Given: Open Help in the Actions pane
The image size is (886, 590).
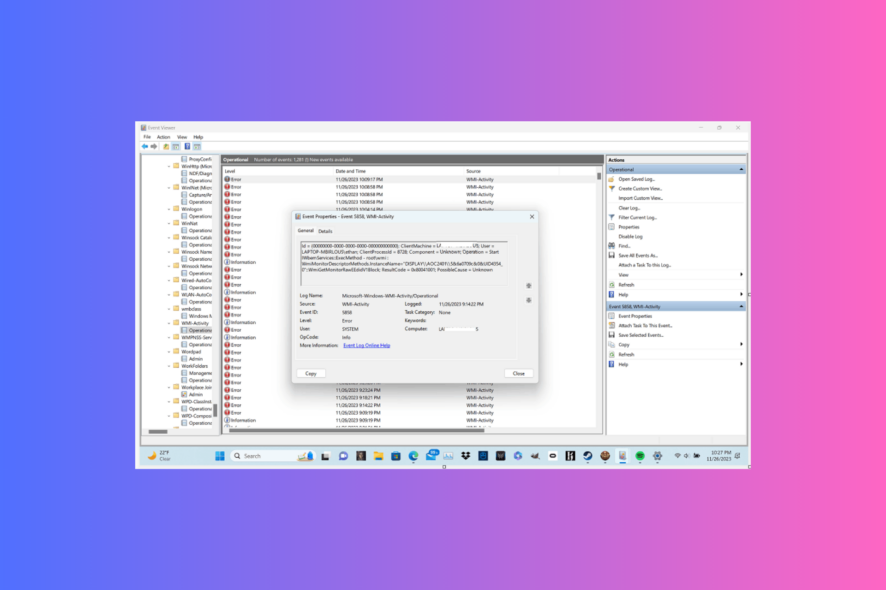Looking at the screenshot, I should pyautogui.click(x=622, y=294).
